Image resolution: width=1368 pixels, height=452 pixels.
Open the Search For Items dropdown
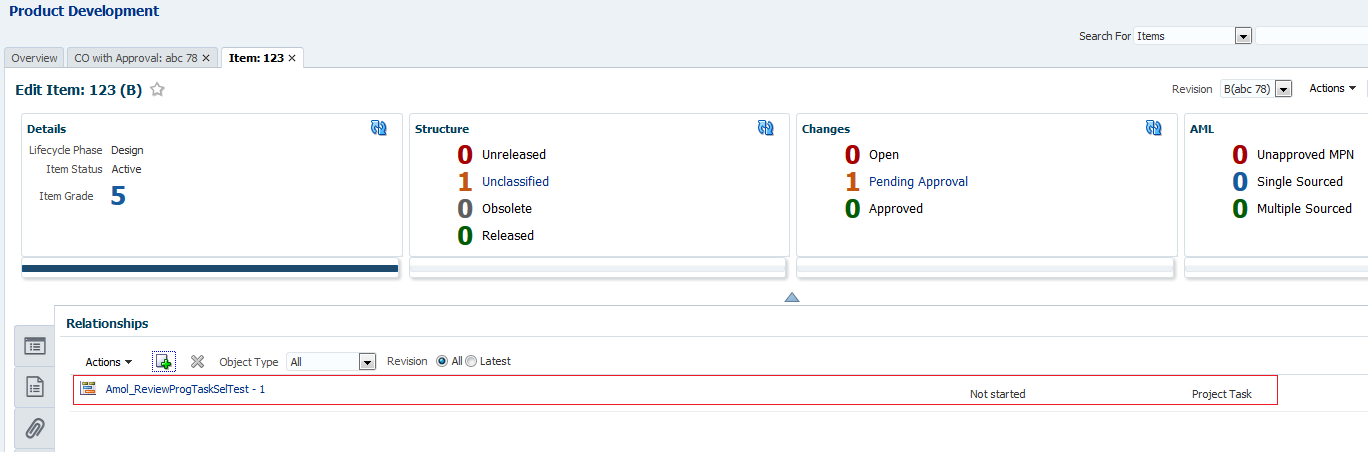click(x=1243, y=36)
